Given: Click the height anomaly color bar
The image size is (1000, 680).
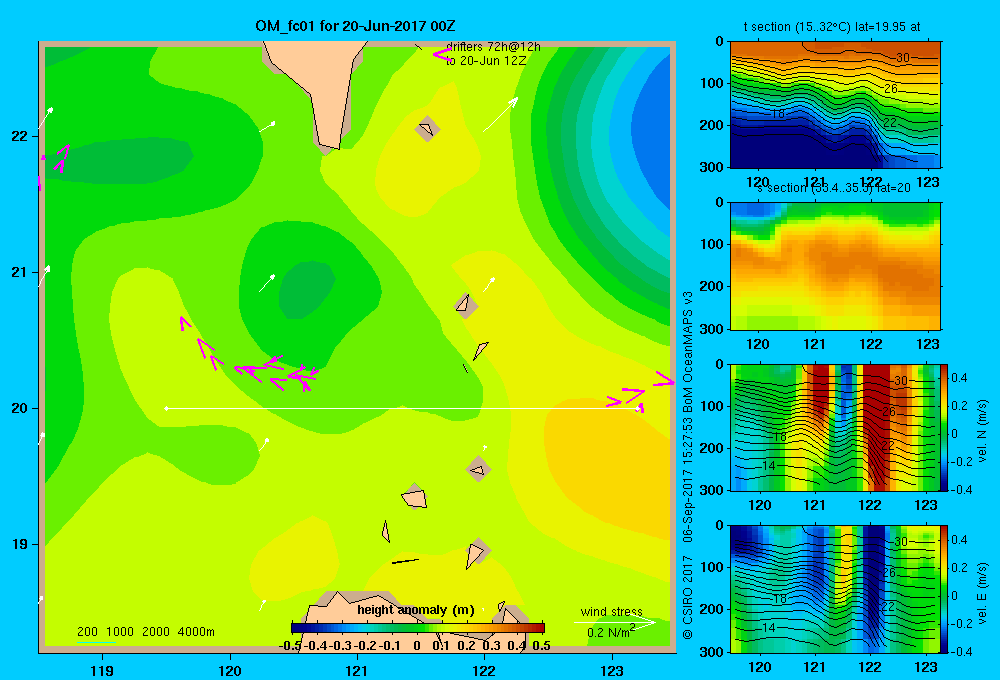Looking at the screenshot, I should pyautogui.click(x=418, y=628).
